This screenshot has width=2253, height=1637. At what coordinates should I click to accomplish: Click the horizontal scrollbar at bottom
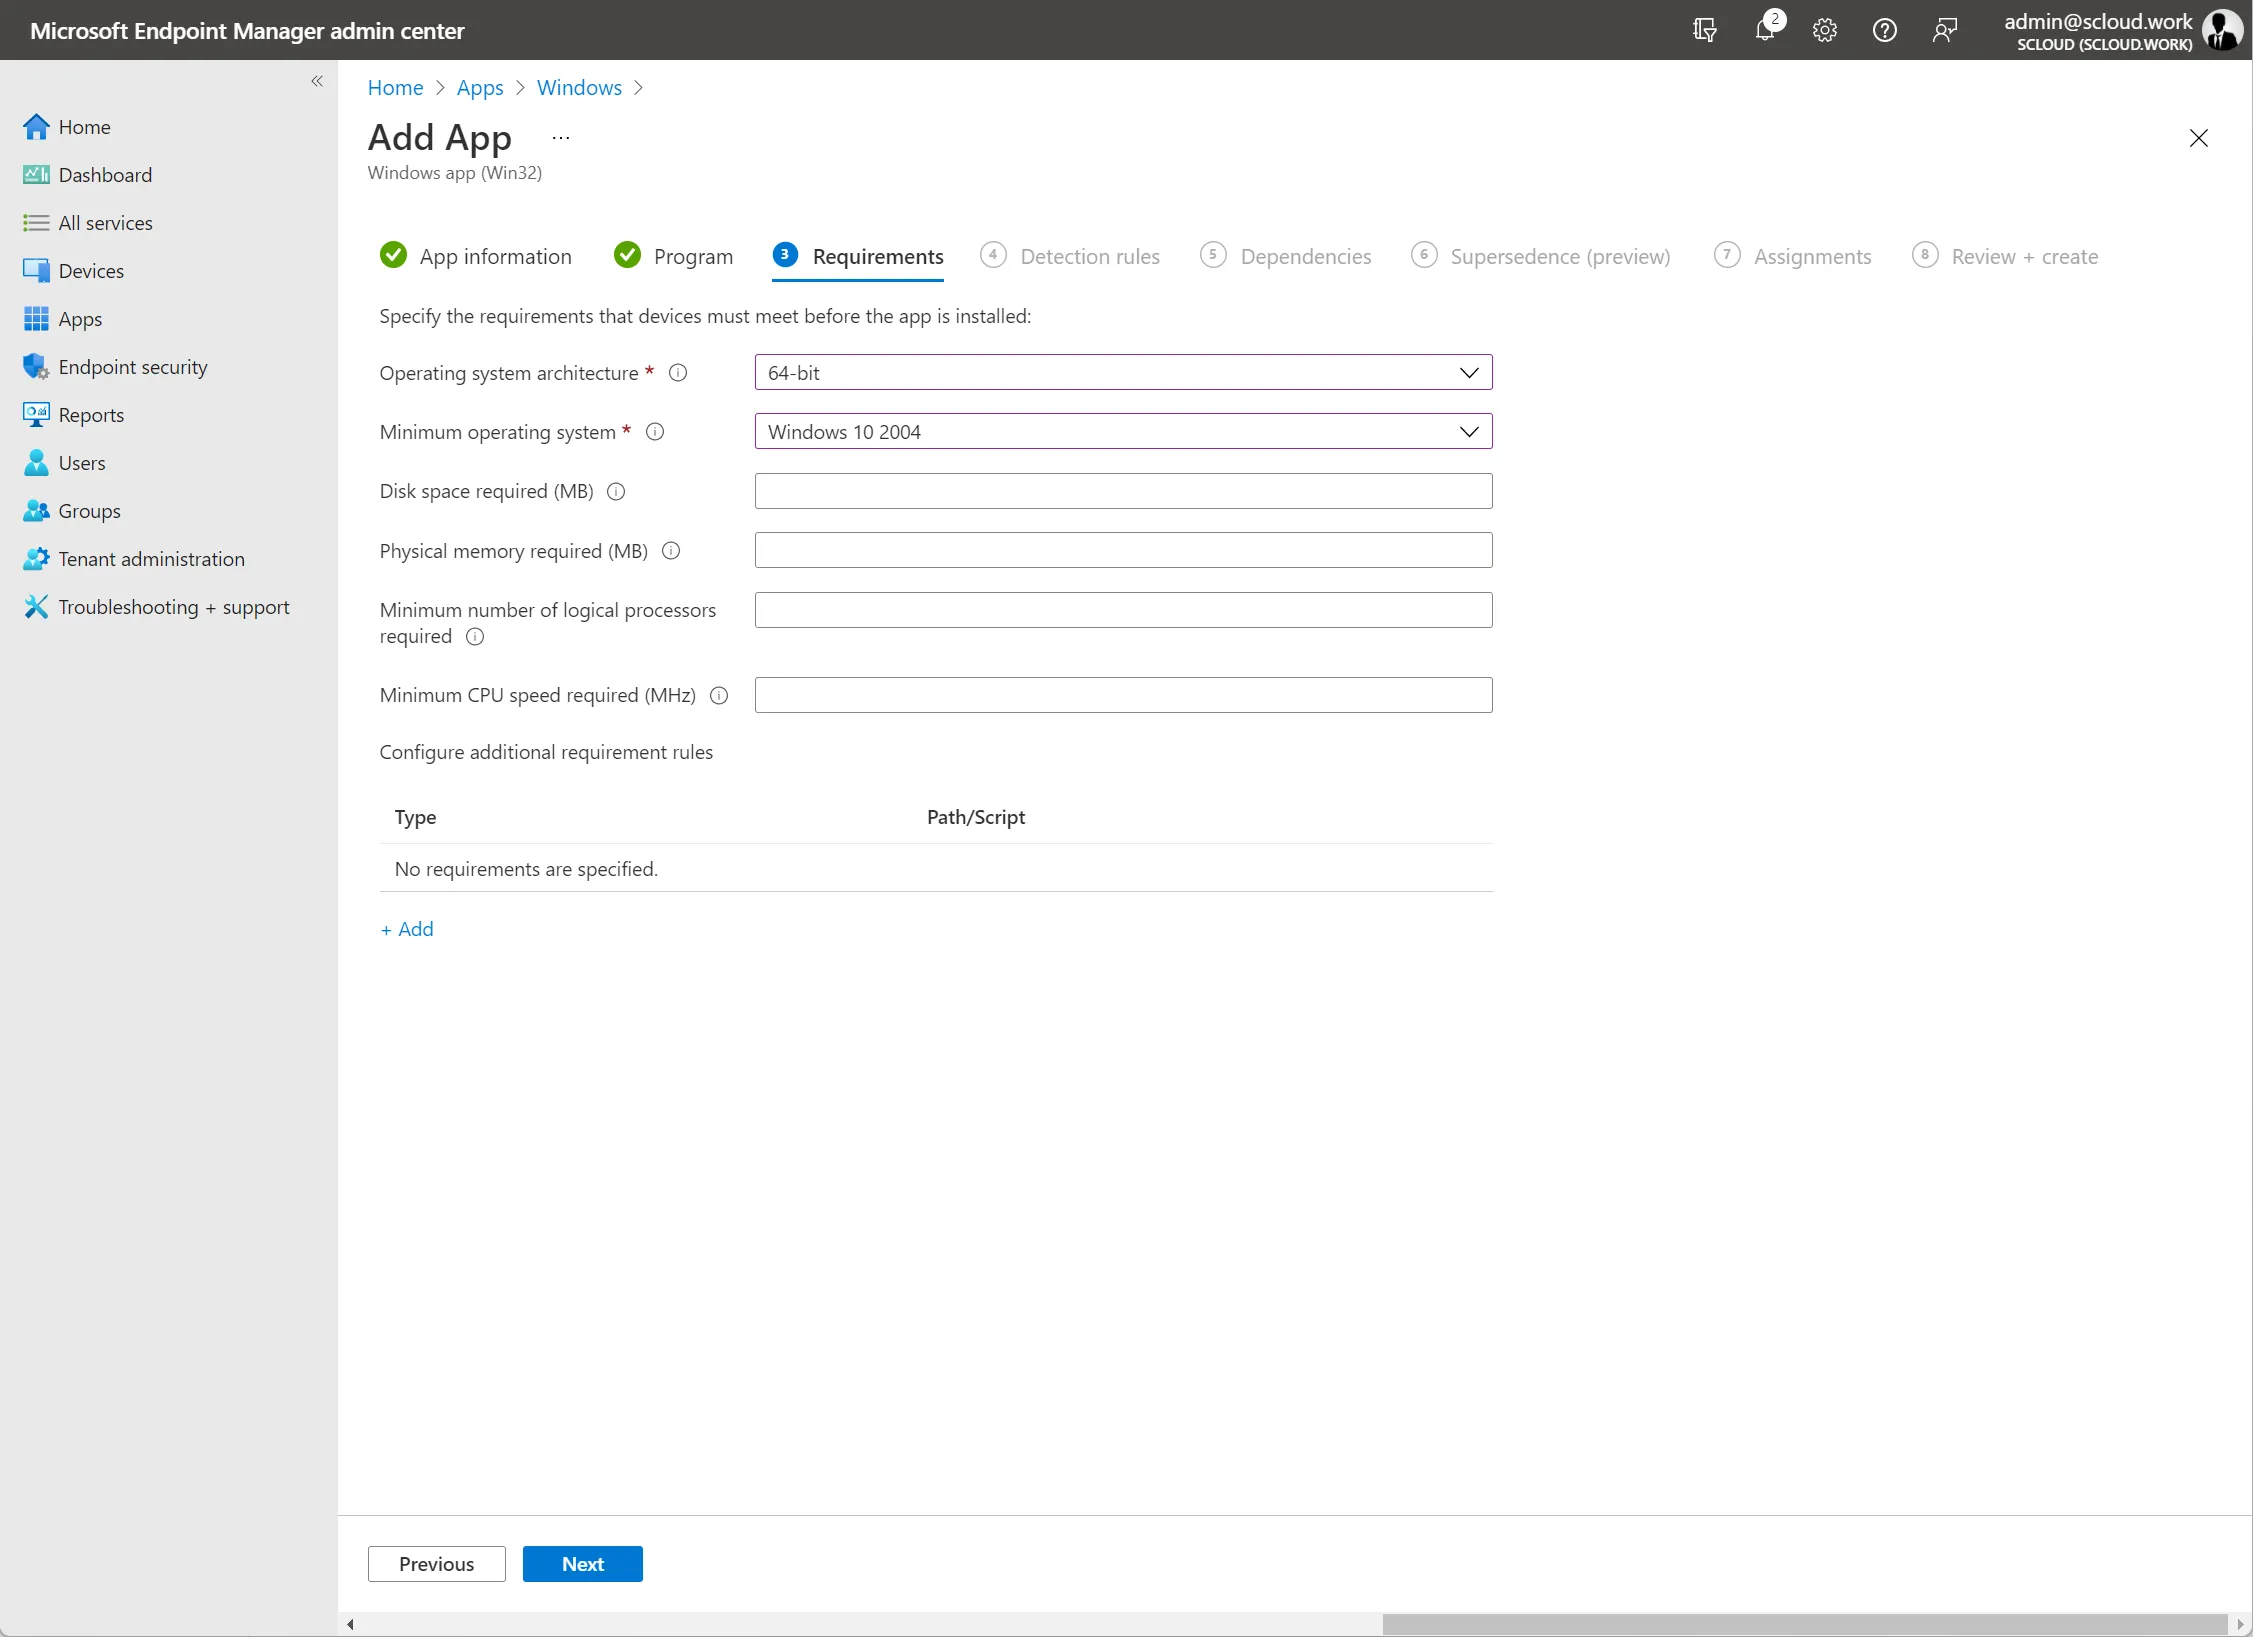click(1804, 1624)
